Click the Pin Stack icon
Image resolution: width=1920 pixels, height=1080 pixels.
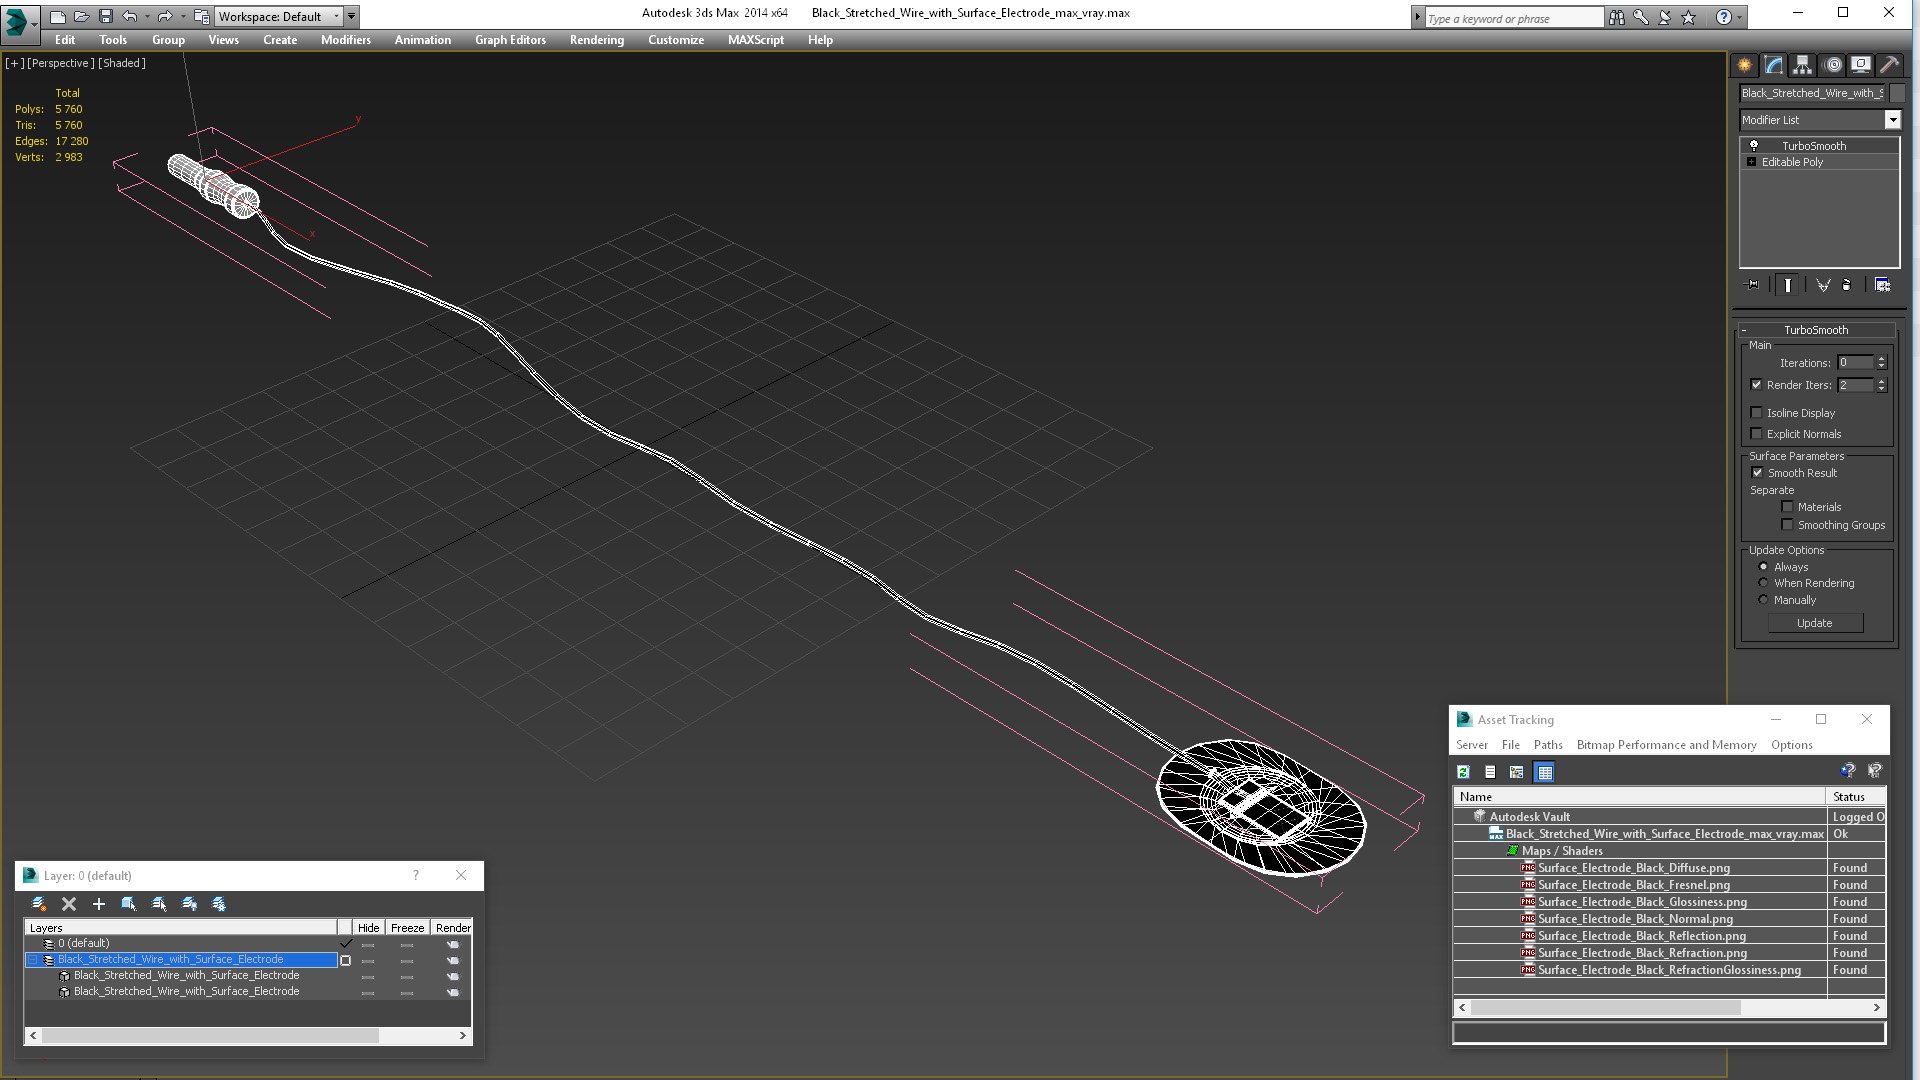coord(1752,285)
